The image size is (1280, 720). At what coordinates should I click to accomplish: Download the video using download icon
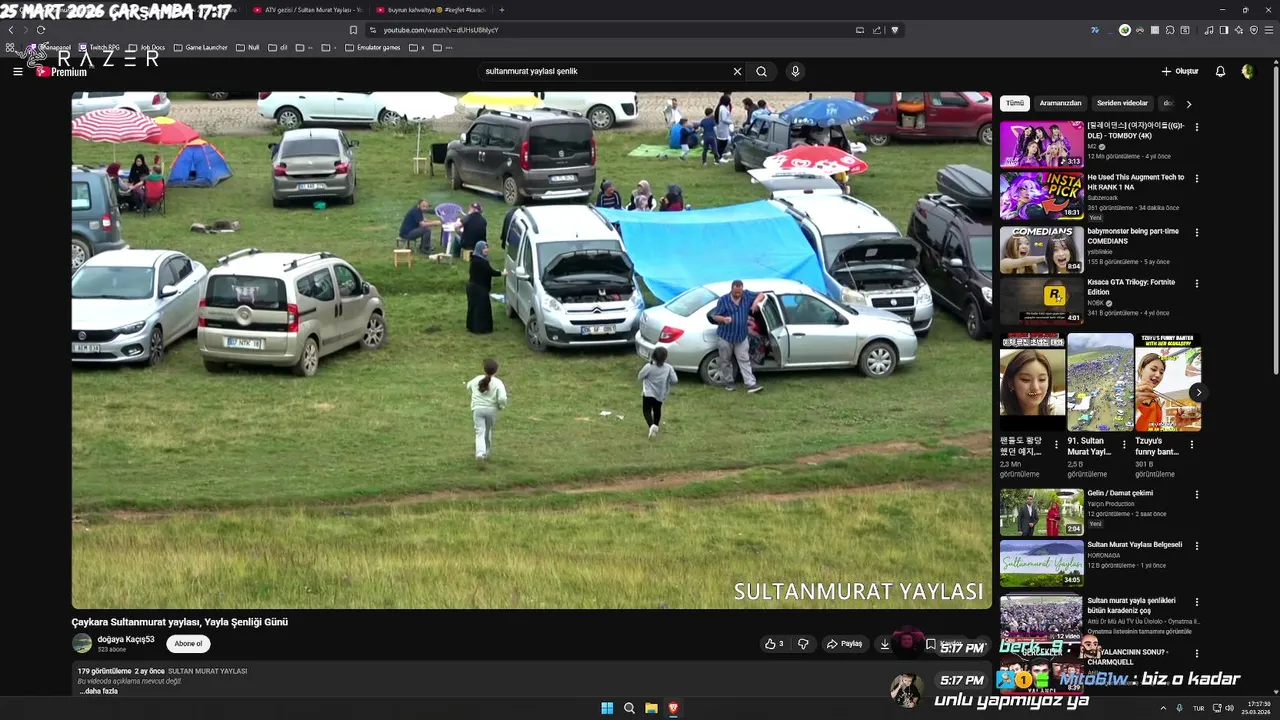coord(885,644)
